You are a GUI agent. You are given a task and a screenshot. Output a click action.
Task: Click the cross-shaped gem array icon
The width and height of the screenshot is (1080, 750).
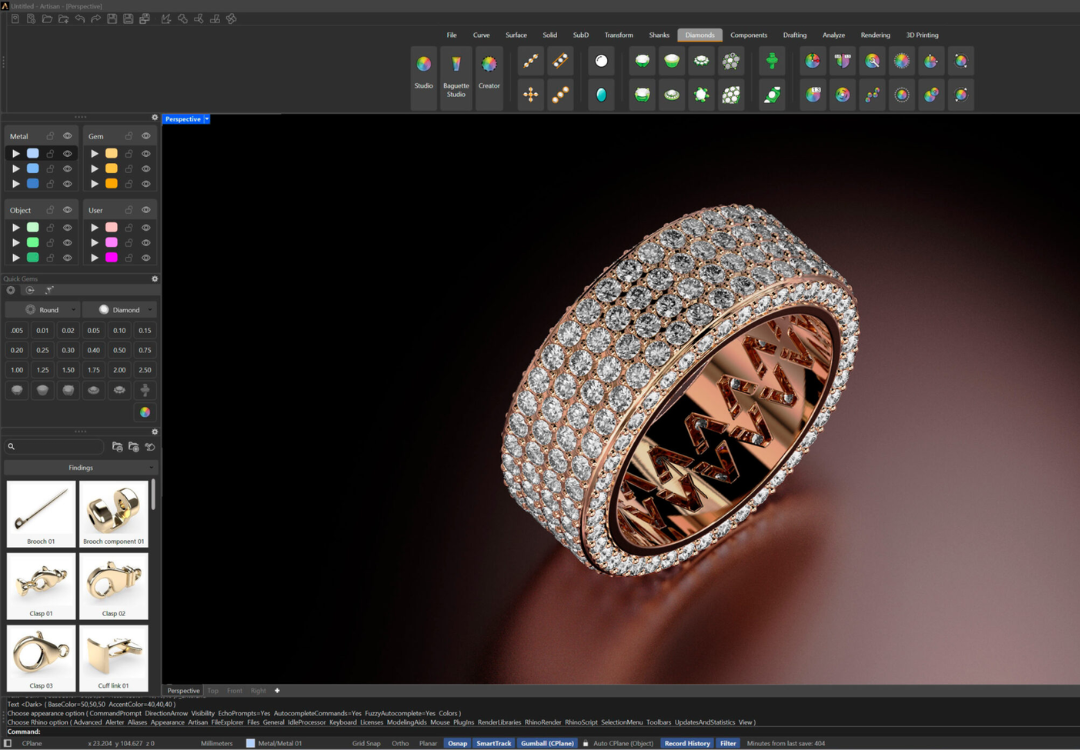(x=530, y=94)
